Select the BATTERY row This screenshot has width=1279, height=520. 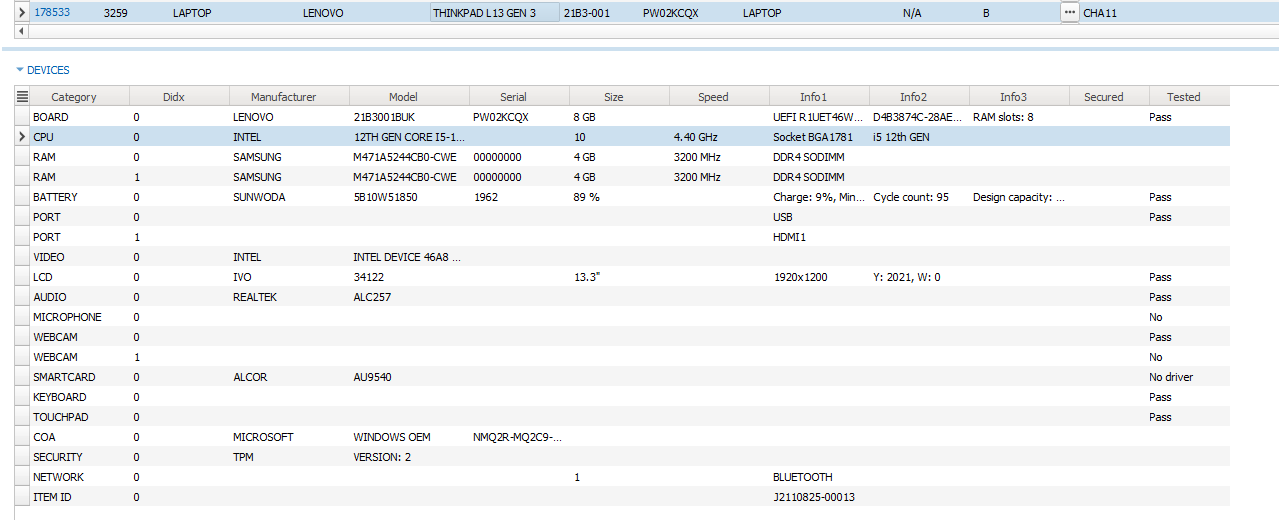(623, 197)
